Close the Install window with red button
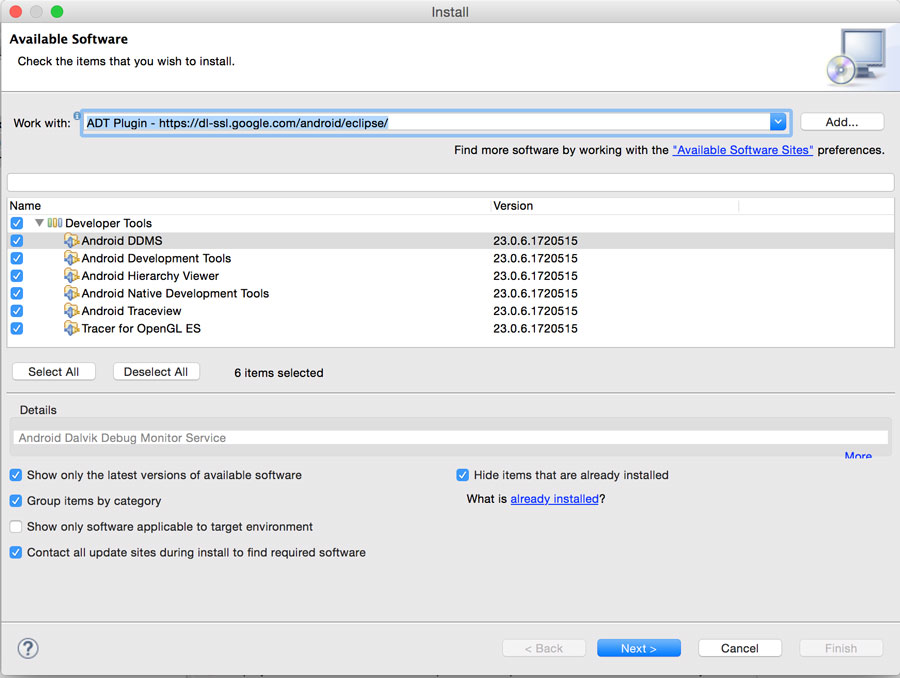900x678 pixels. 15,11
